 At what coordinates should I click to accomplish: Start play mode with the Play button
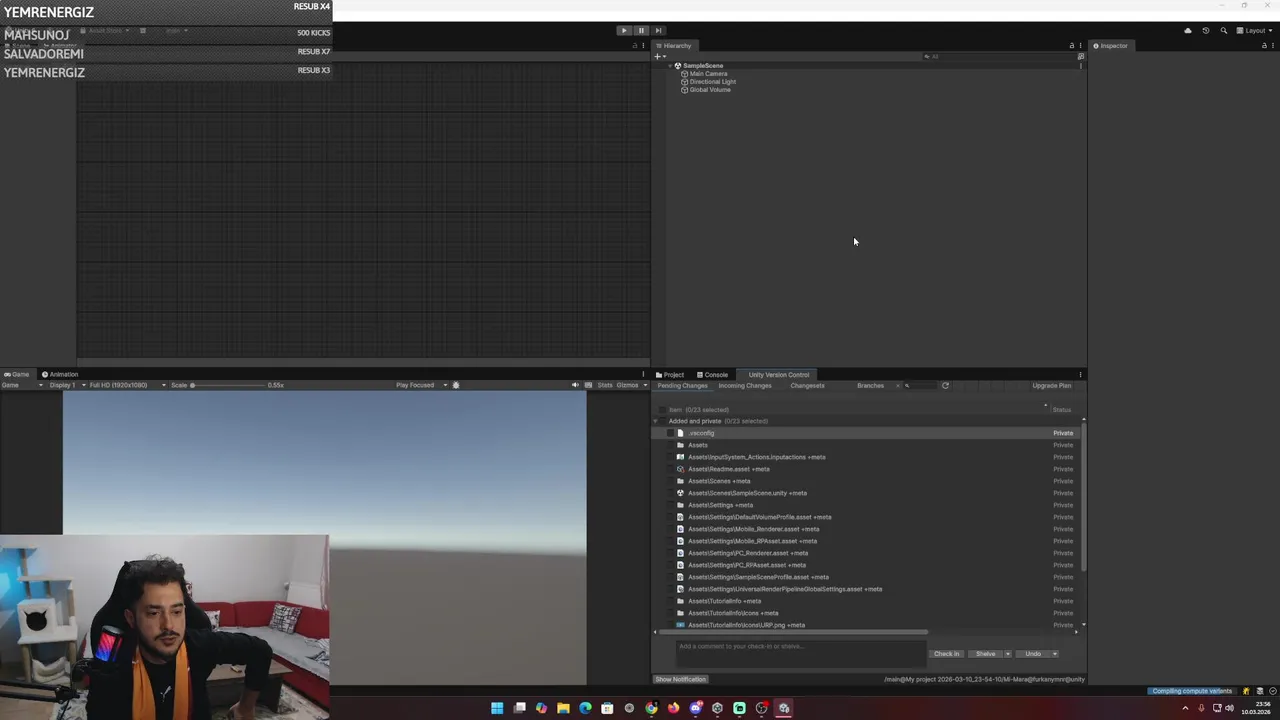[x=624, y=30]
